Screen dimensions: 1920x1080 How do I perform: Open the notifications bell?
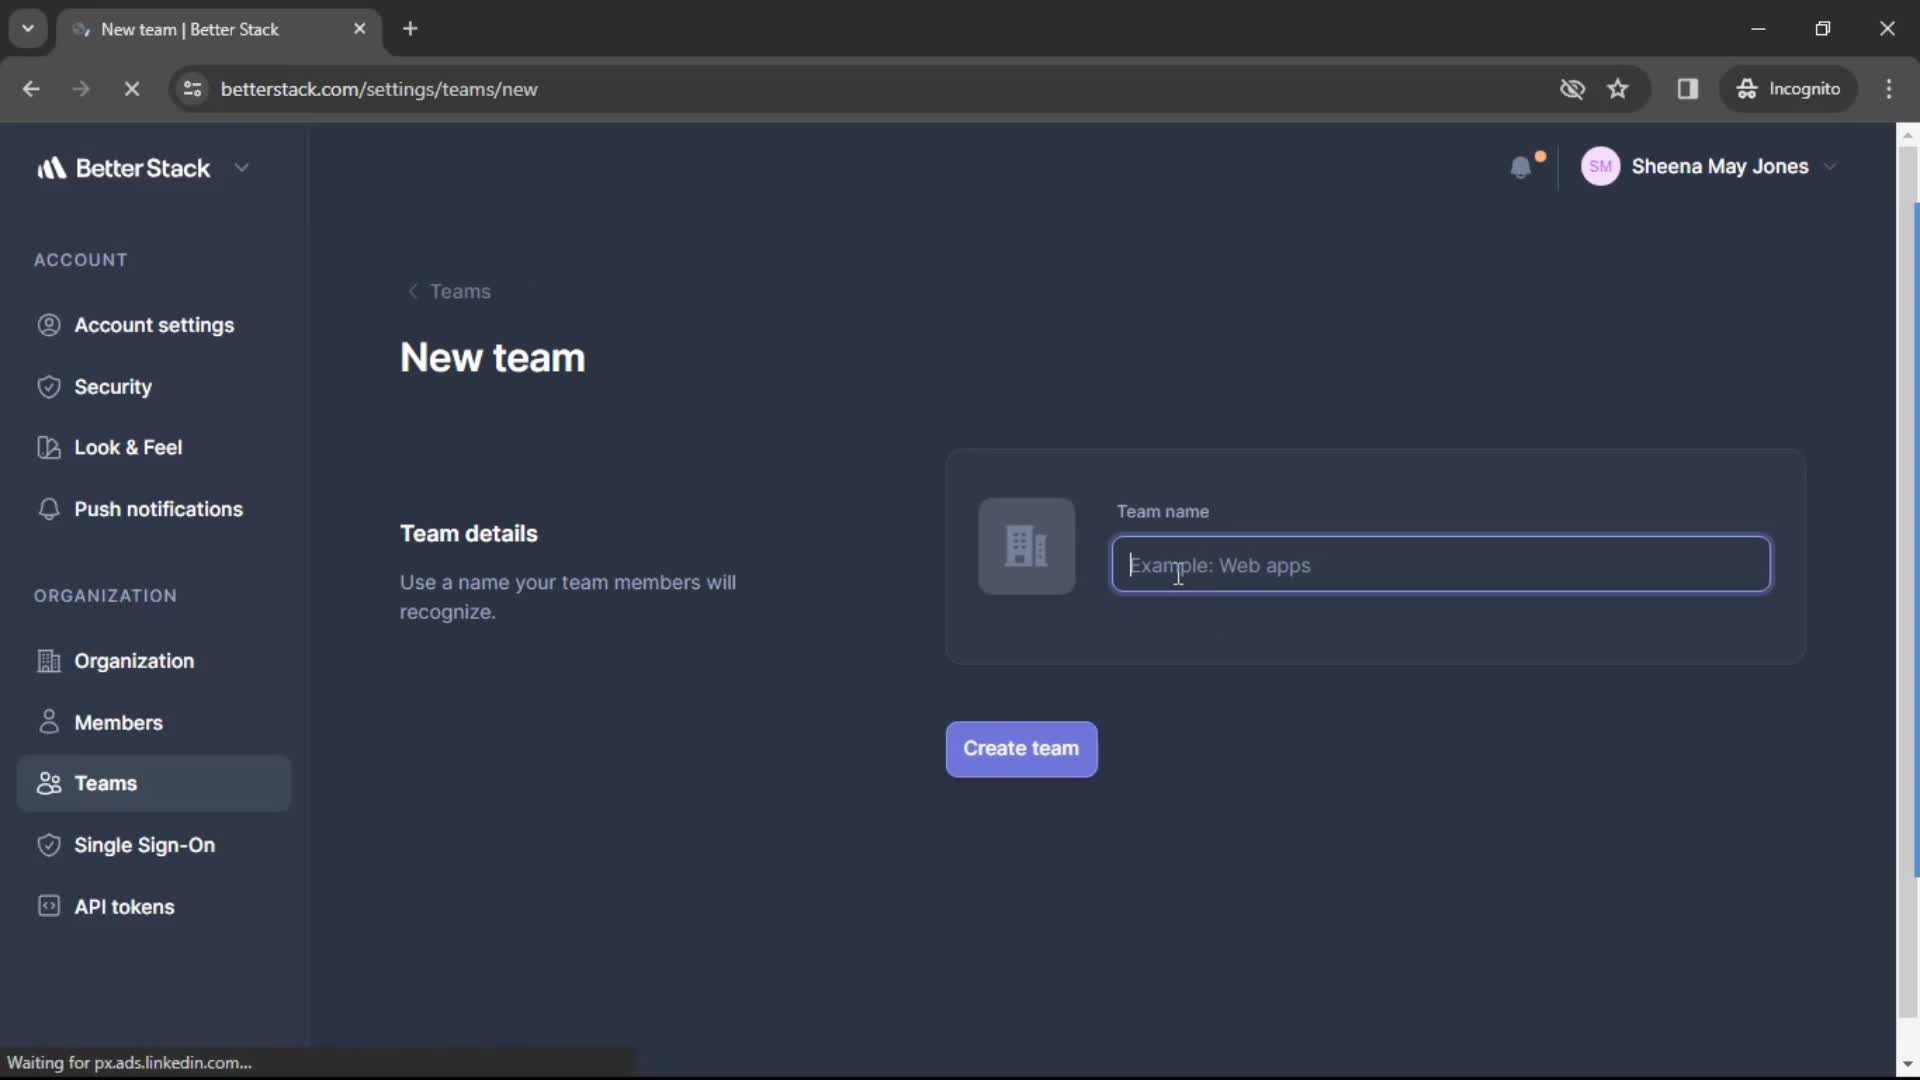coord(1521,167)
